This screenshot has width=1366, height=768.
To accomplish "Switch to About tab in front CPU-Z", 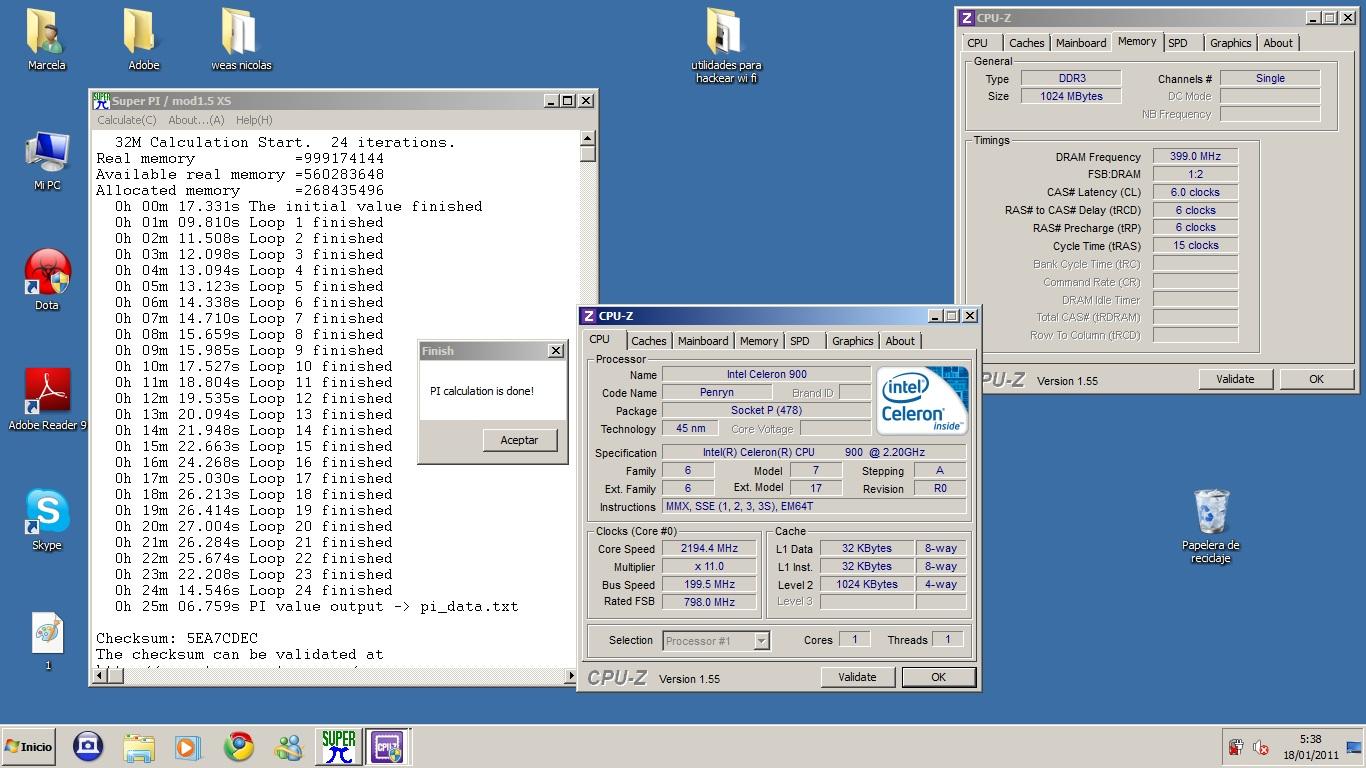I will [x=900, y=341].
